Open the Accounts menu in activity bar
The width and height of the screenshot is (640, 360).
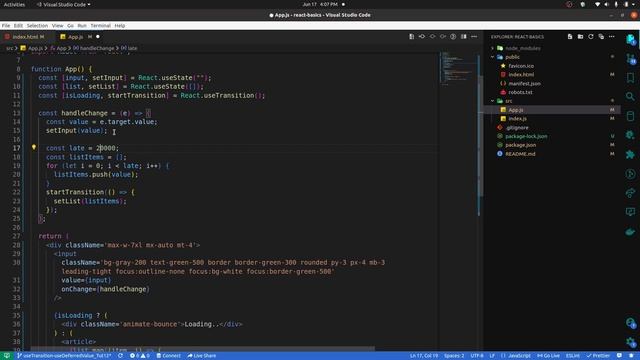[x=631, y=323]
